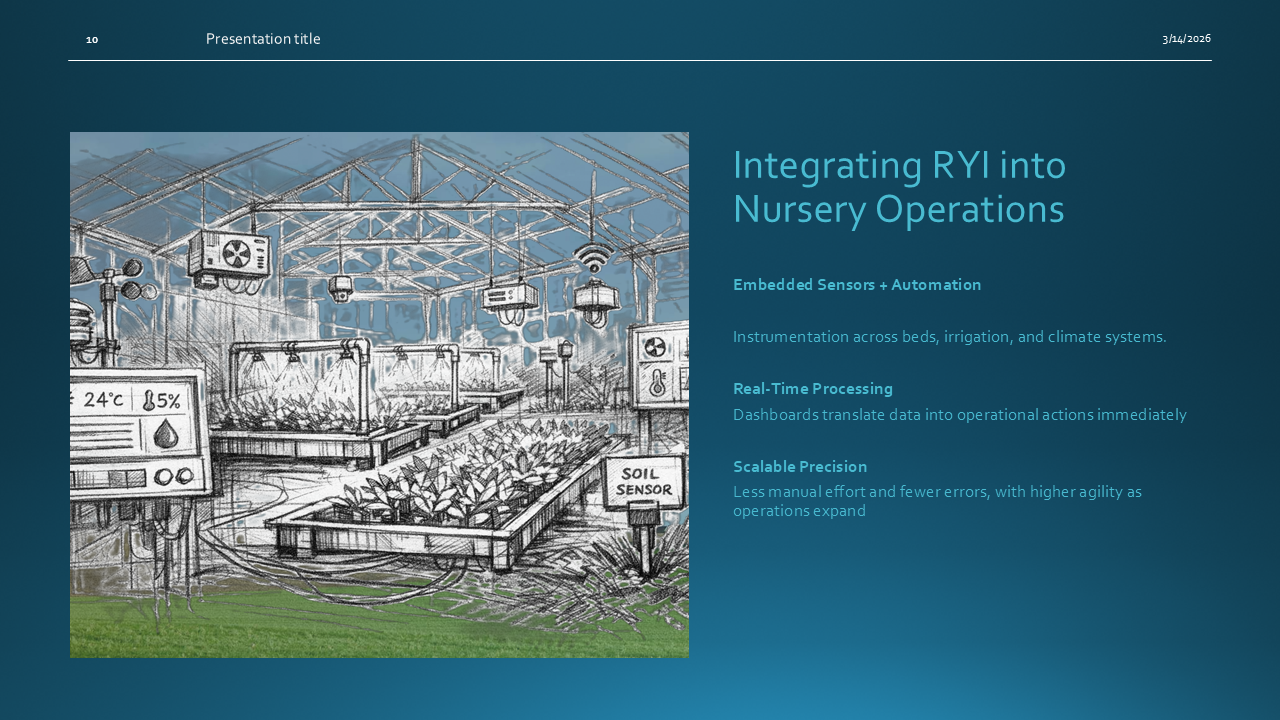Click the slide title Integrating RYI into Nursery Operations
1280x720 pixels.
[899, 187]
